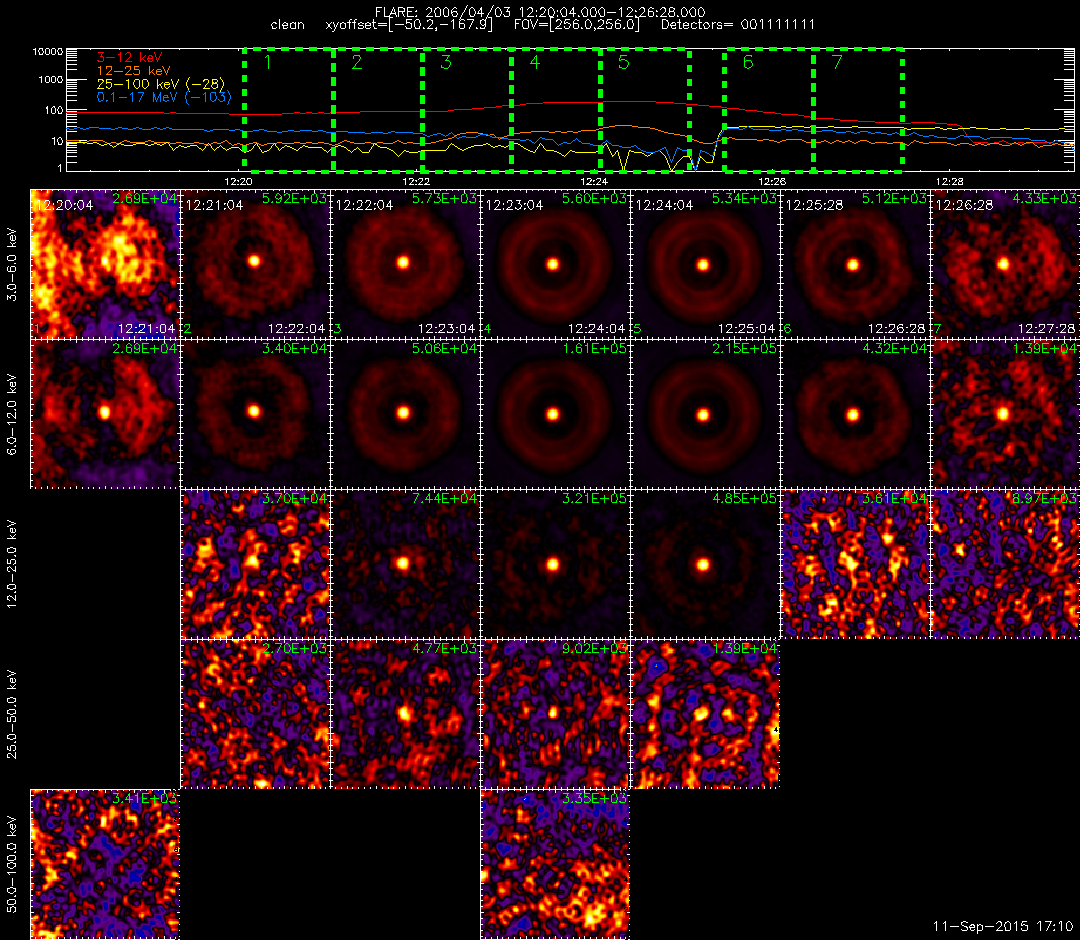Select interval 2 label in light curve

(357, 62)
